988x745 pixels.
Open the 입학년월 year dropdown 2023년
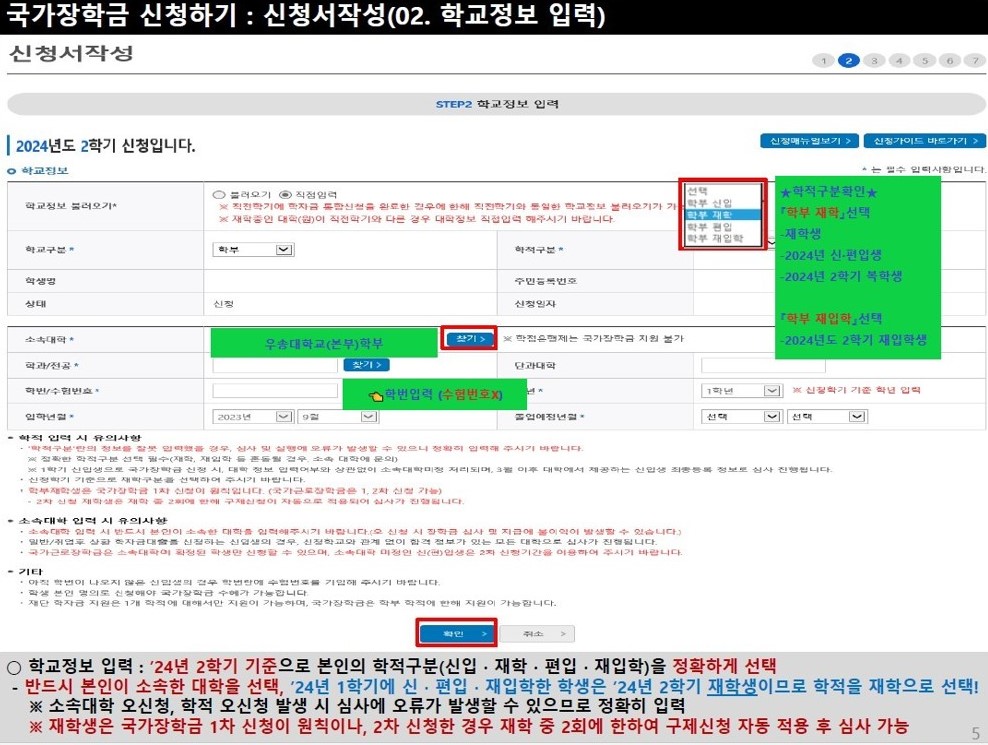click(253, 417)
